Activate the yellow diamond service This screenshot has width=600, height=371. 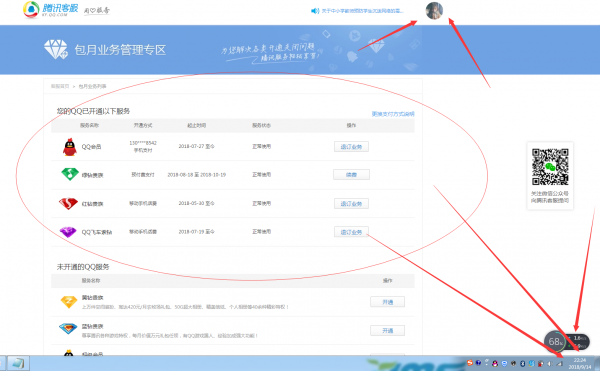point(387,302)
